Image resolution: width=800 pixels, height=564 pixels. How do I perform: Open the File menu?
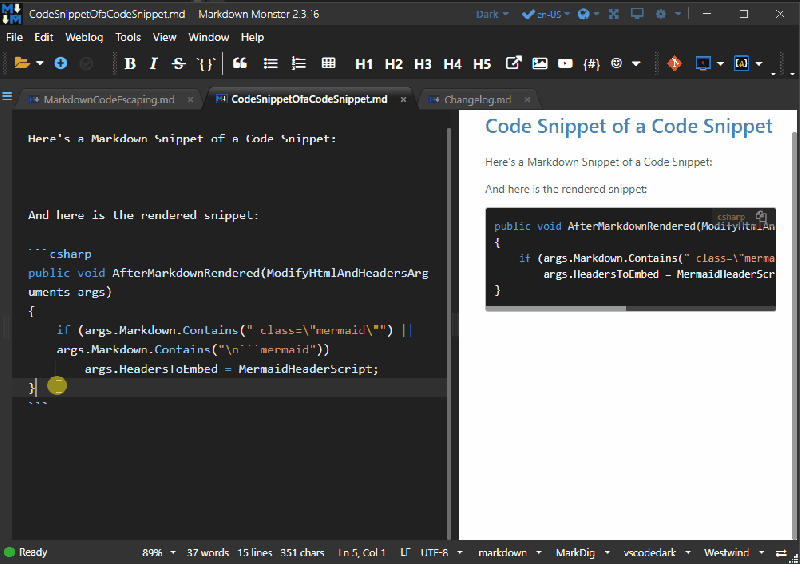pos(14,37)
